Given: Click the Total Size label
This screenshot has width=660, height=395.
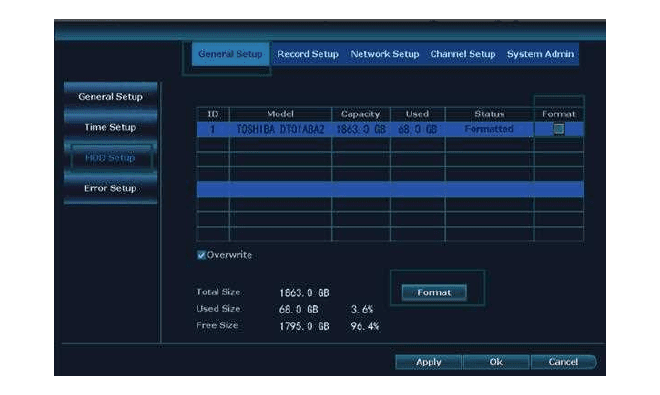Looking at the screenshot, I should 218,292.
